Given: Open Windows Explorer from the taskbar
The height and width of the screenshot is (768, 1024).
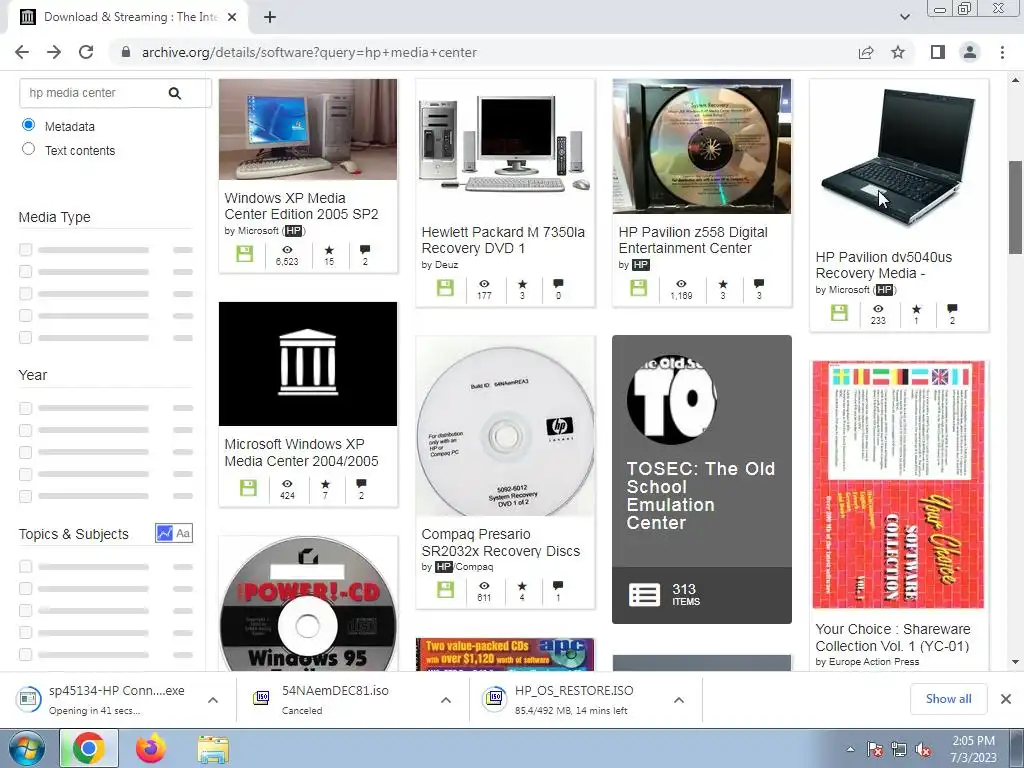Looking at the screenshot, I should (213, 748).
